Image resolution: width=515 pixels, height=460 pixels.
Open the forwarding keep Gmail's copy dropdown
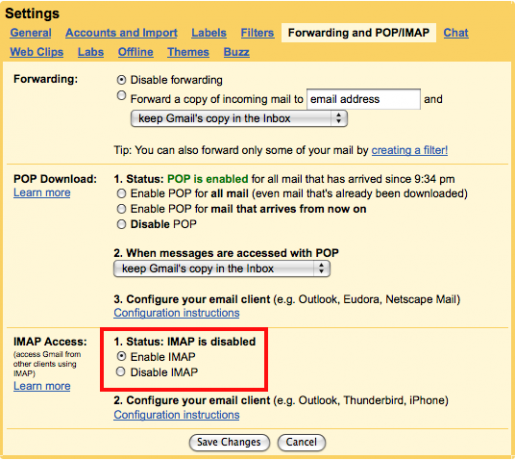tap(239, 119)
